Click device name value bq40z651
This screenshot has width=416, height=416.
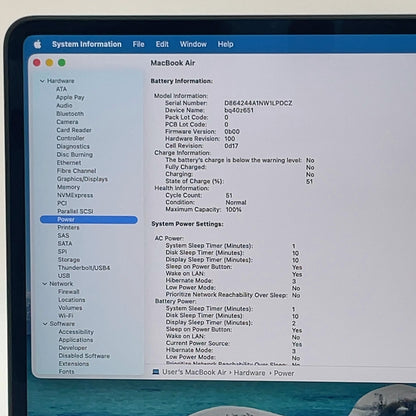(x=239, y=110)
